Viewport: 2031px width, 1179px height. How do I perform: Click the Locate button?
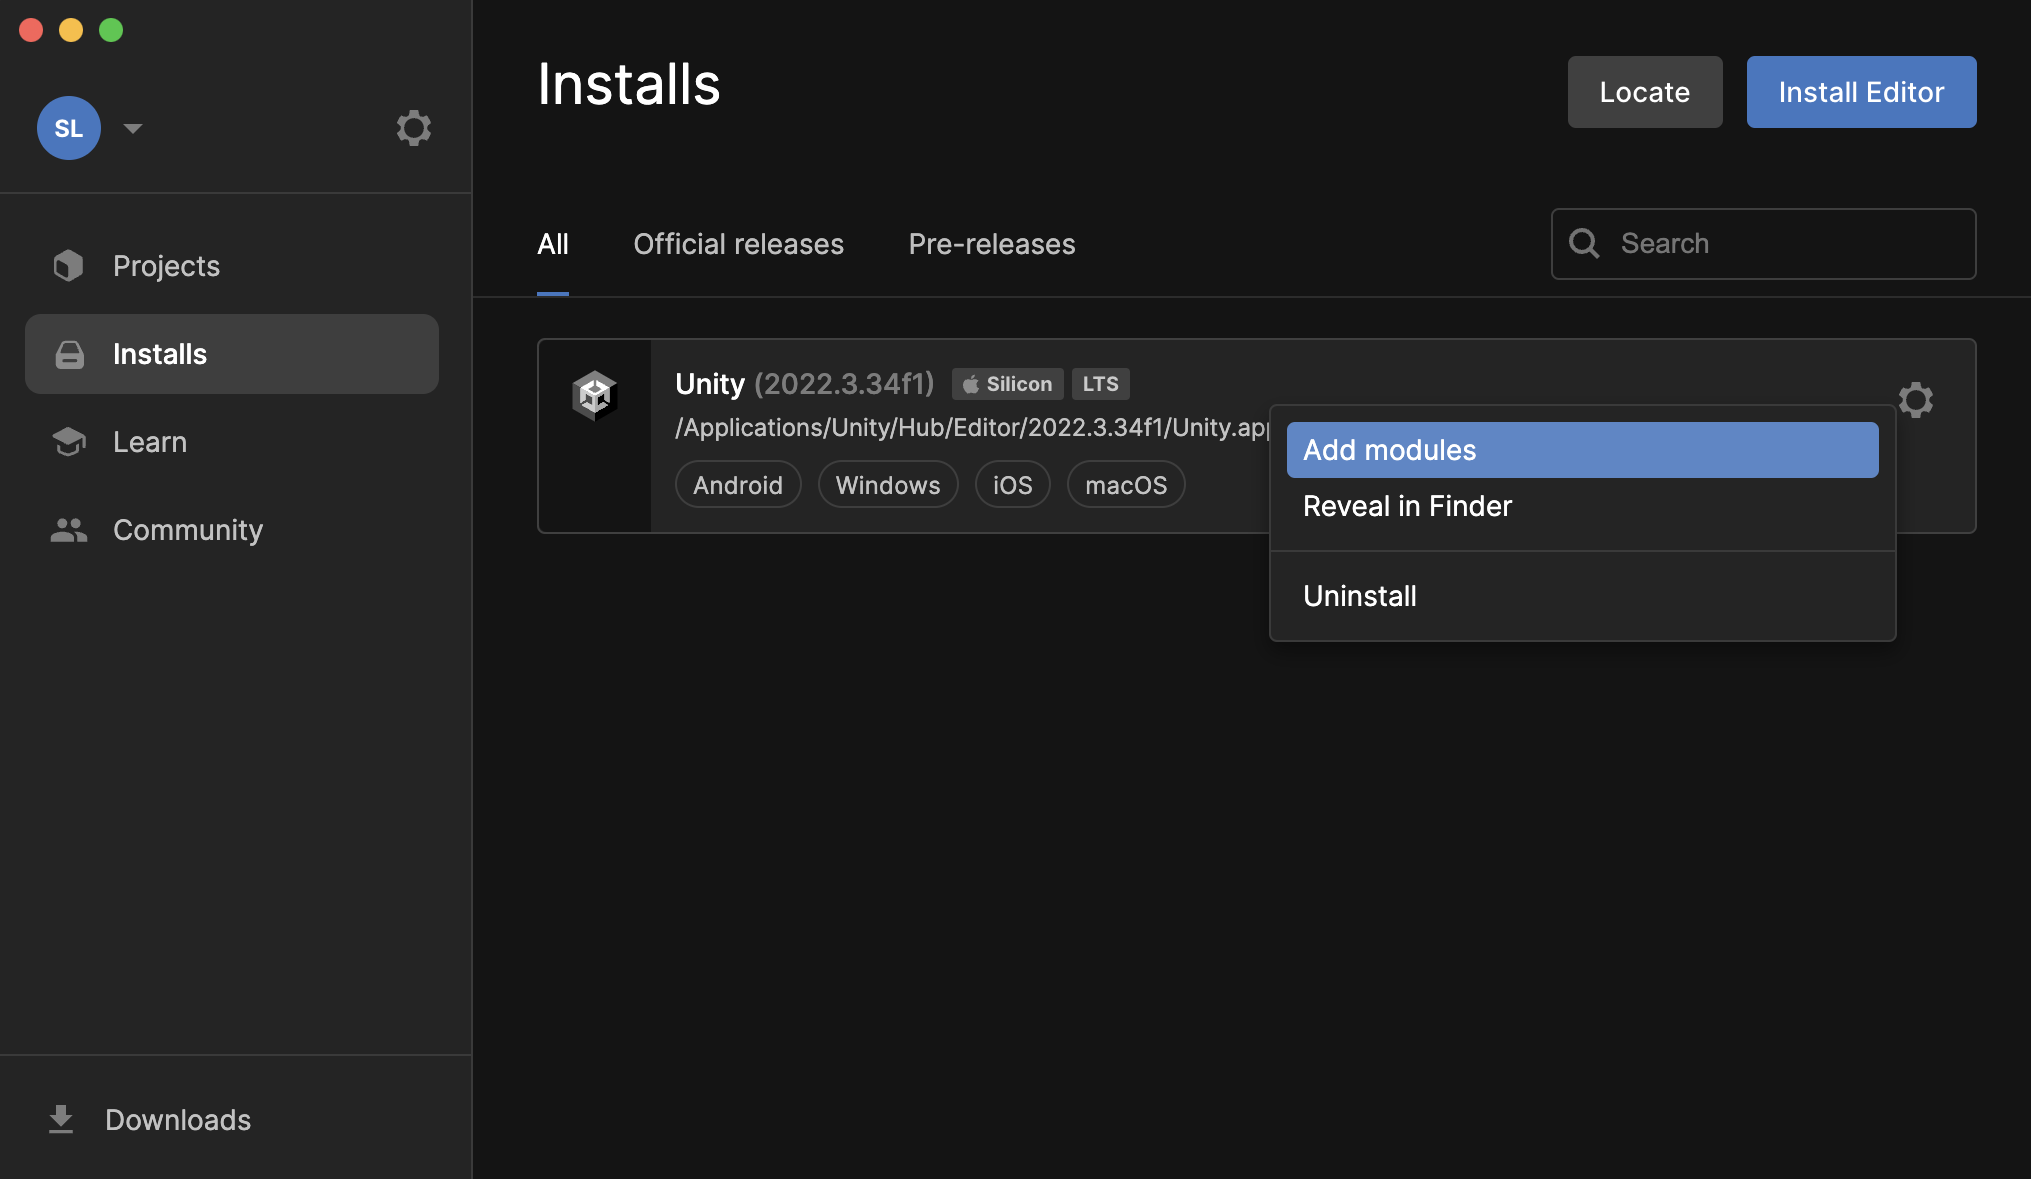(1644, 92)
